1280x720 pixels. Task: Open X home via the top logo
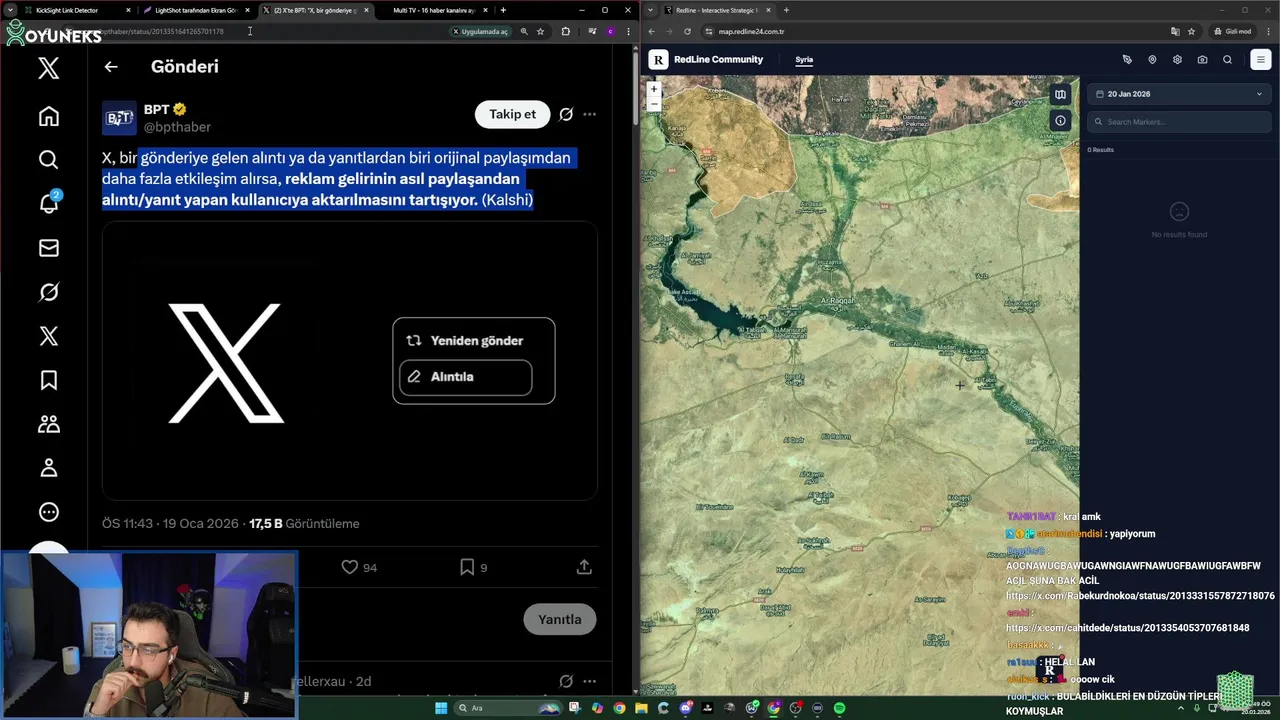pyautogui.click(x=48, y=68)
